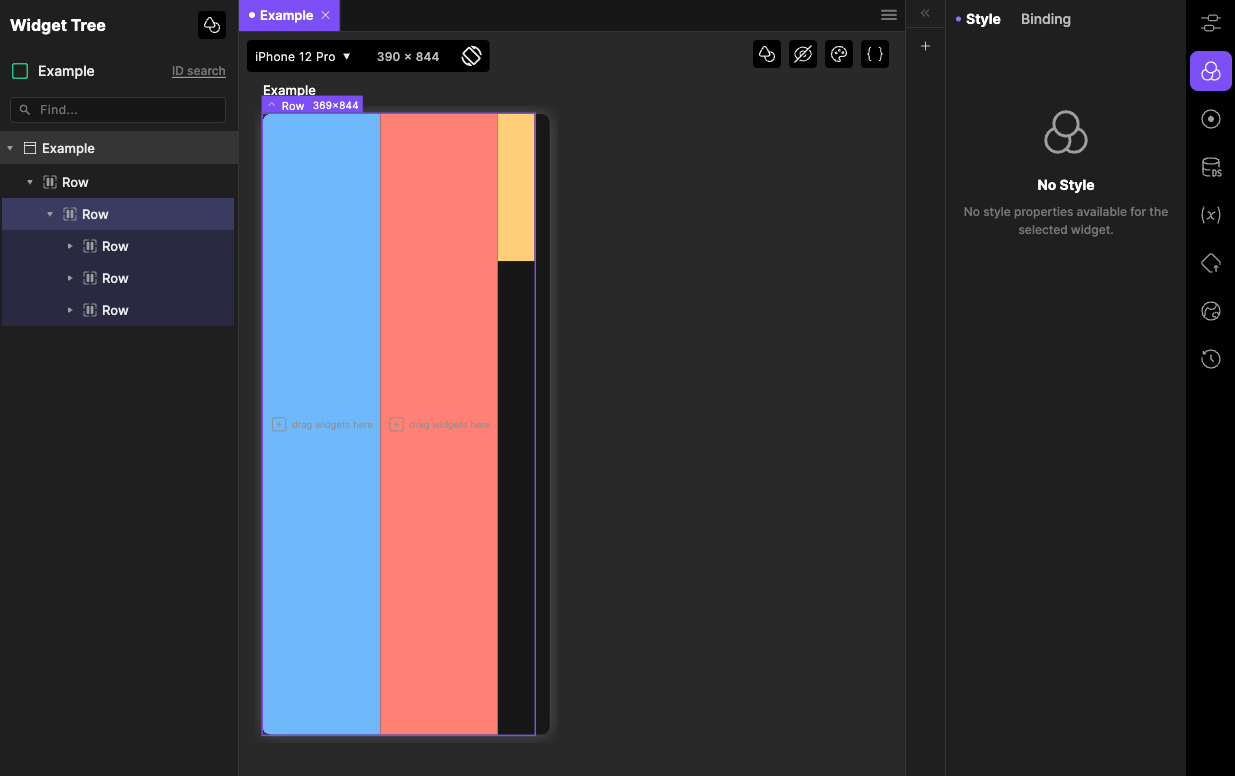Click the No Style heading
This screenshot has width=1235, height=776.
[1066, 185]
